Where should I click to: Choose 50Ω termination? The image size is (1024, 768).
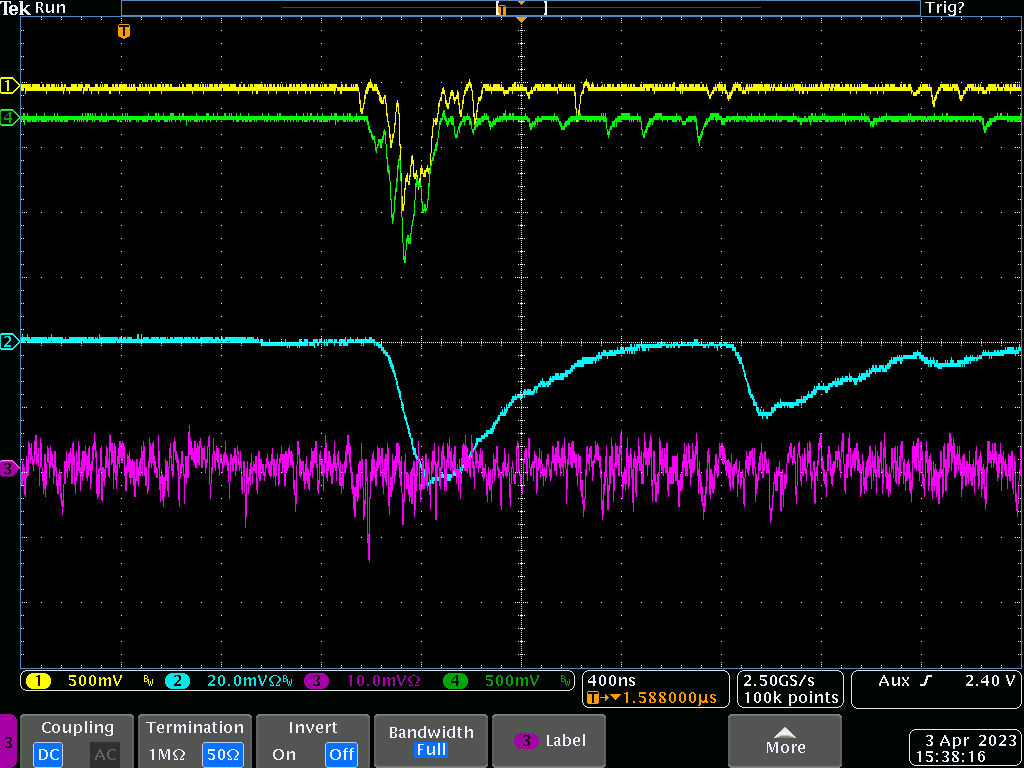[x=222, y=754]
